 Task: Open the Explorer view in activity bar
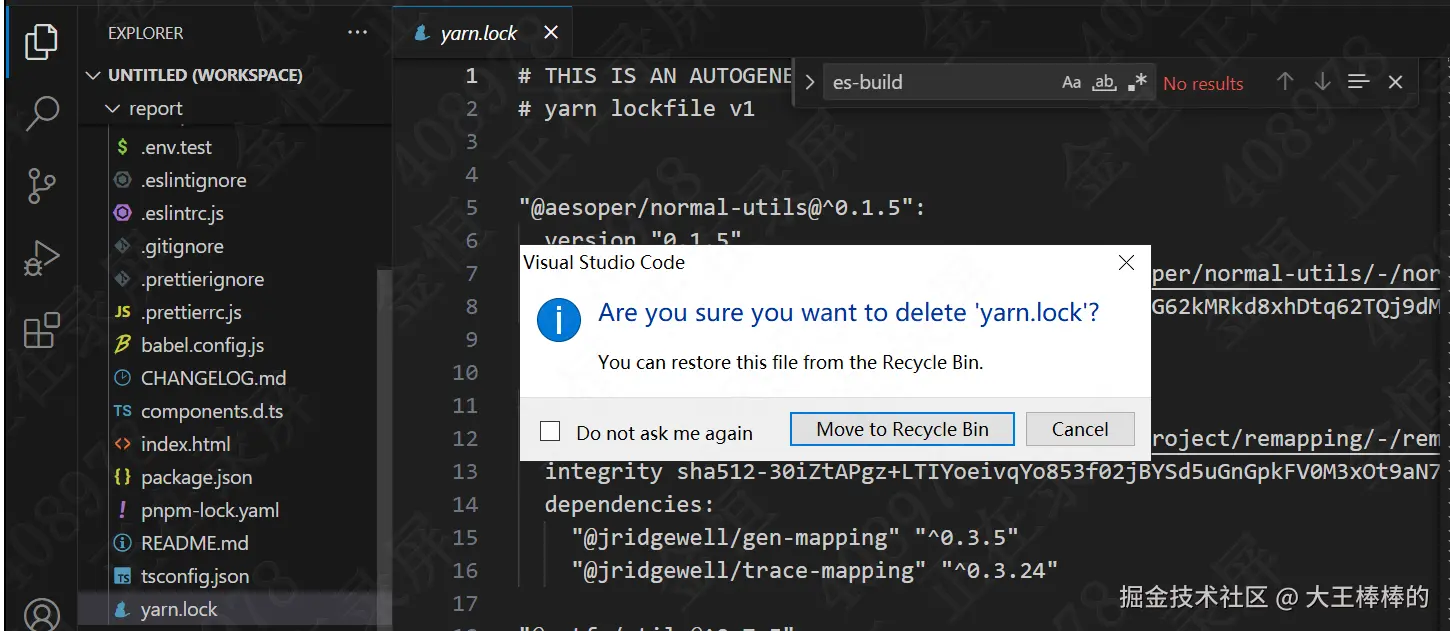[x=41, y=42]
